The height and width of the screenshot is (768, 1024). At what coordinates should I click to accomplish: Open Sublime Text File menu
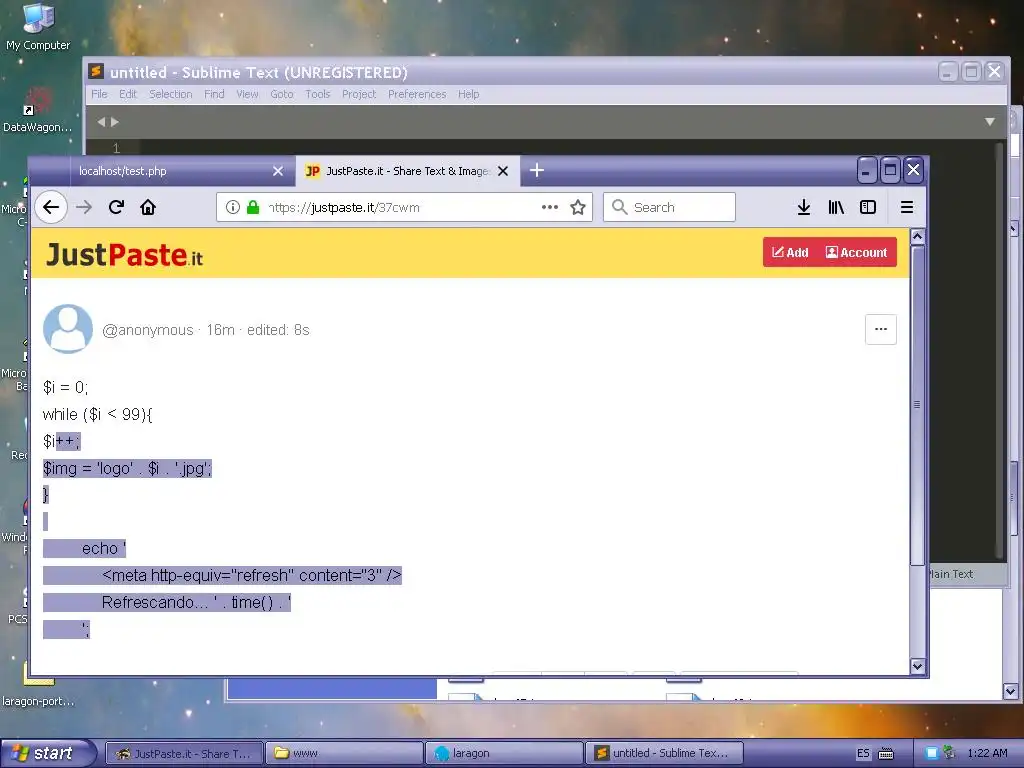(99, 94)
